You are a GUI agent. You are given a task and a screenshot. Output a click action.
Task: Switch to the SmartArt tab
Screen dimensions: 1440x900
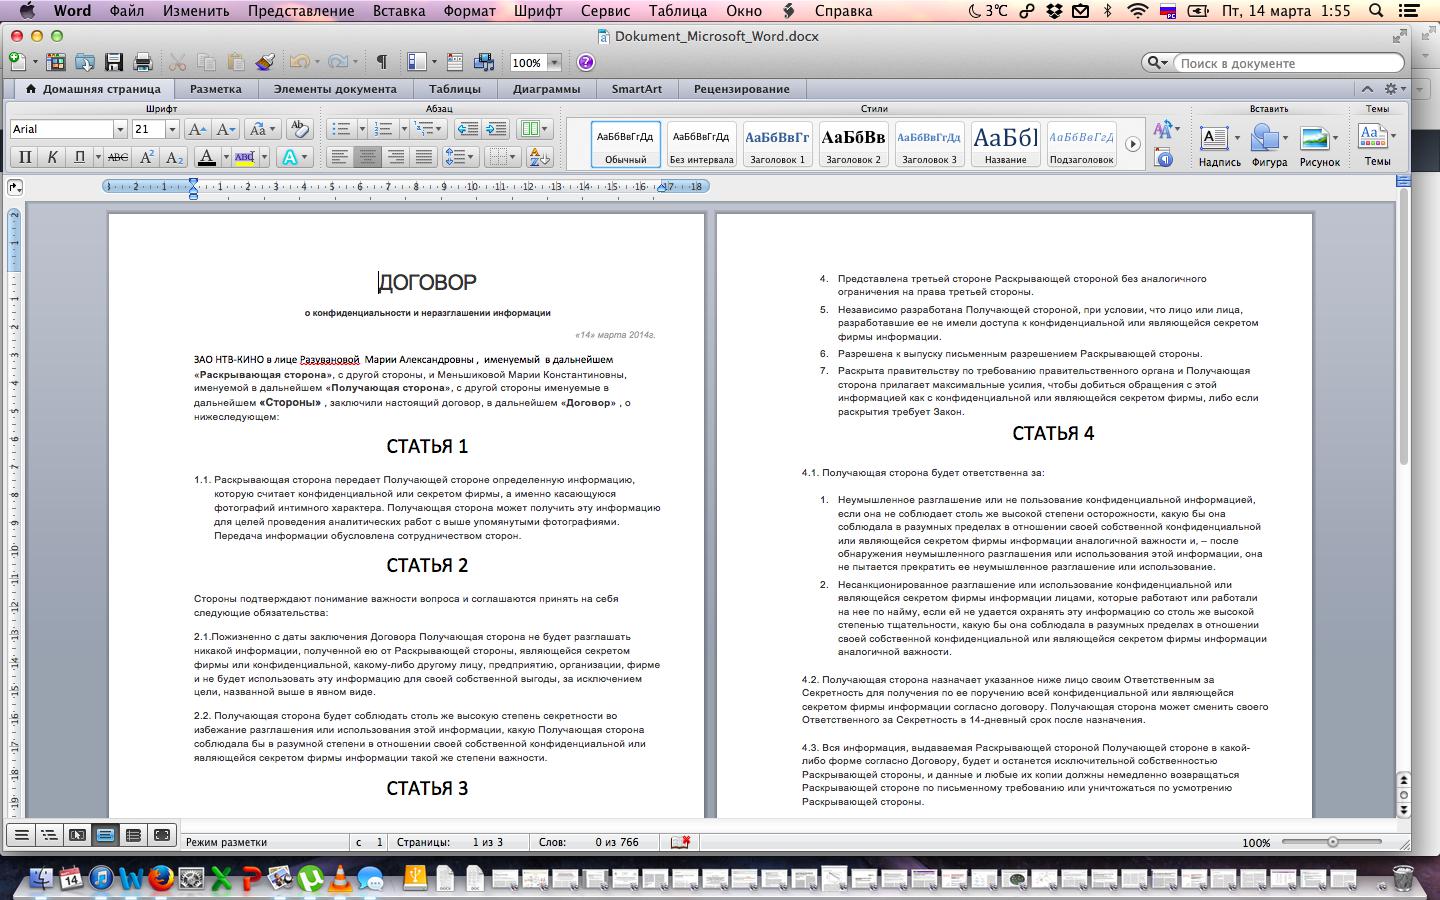coord(637,89)
